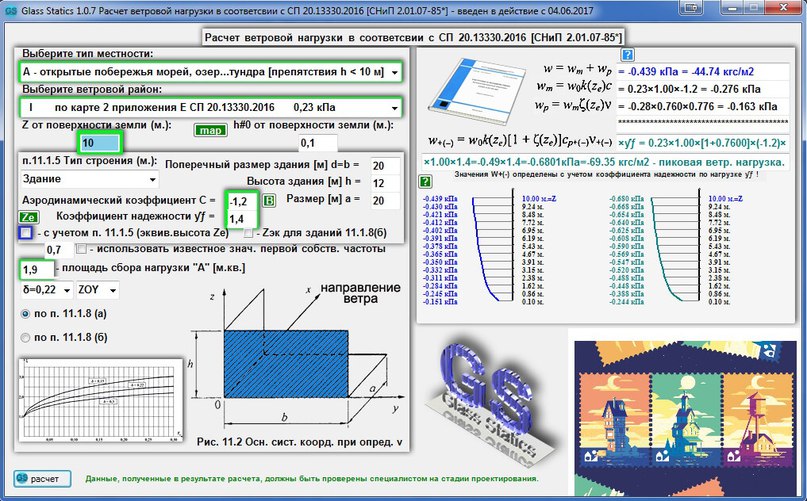The height and width of the screenshot is (501, 807).
Task: Open the δ=0,22 dropdown
Action: 47,290
